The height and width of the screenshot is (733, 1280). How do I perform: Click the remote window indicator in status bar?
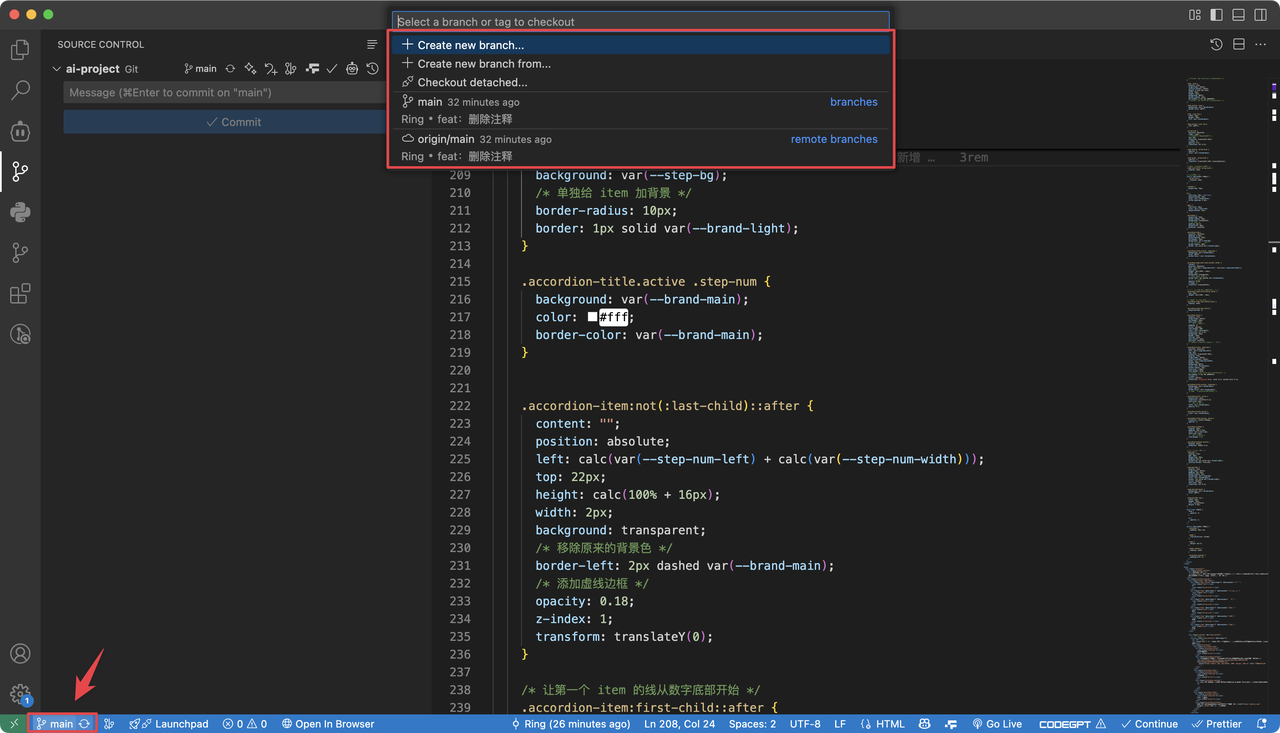(x=14, y=724)
